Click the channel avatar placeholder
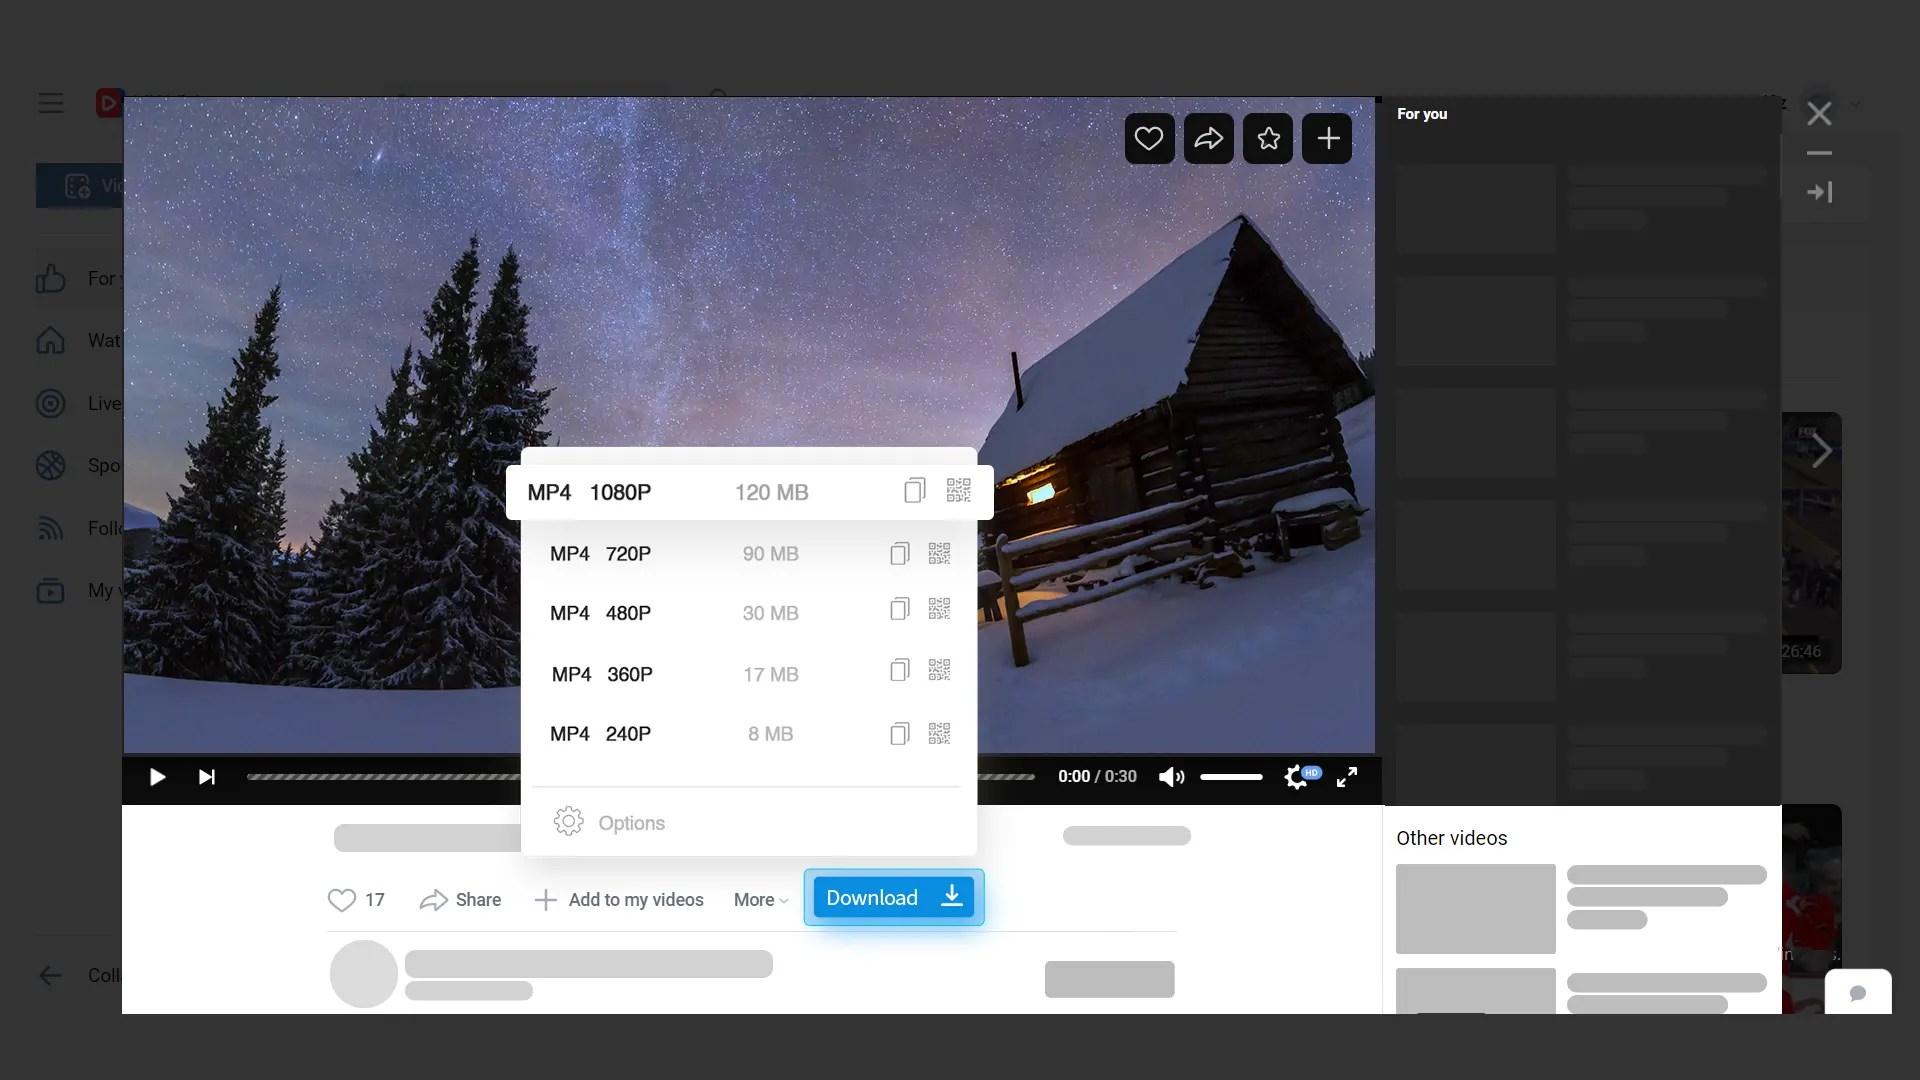The height and width of the screenshot is (1080, 1920). (364, 974)
